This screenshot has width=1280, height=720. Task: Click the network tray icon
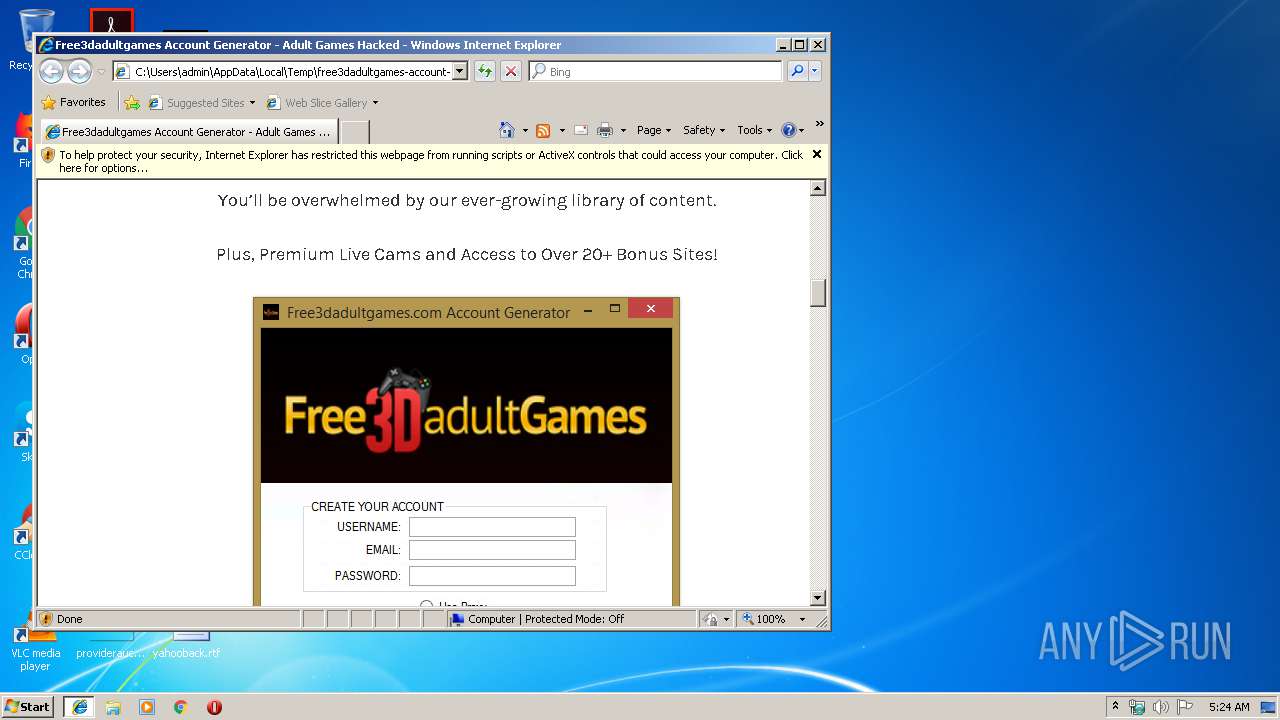[1137, 707]
